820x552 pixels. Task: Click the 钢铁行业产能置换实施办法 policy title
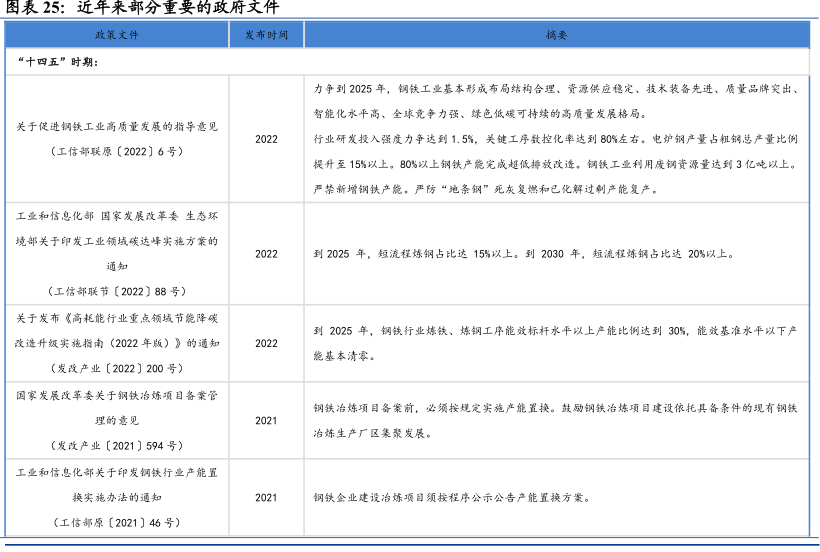117,484
